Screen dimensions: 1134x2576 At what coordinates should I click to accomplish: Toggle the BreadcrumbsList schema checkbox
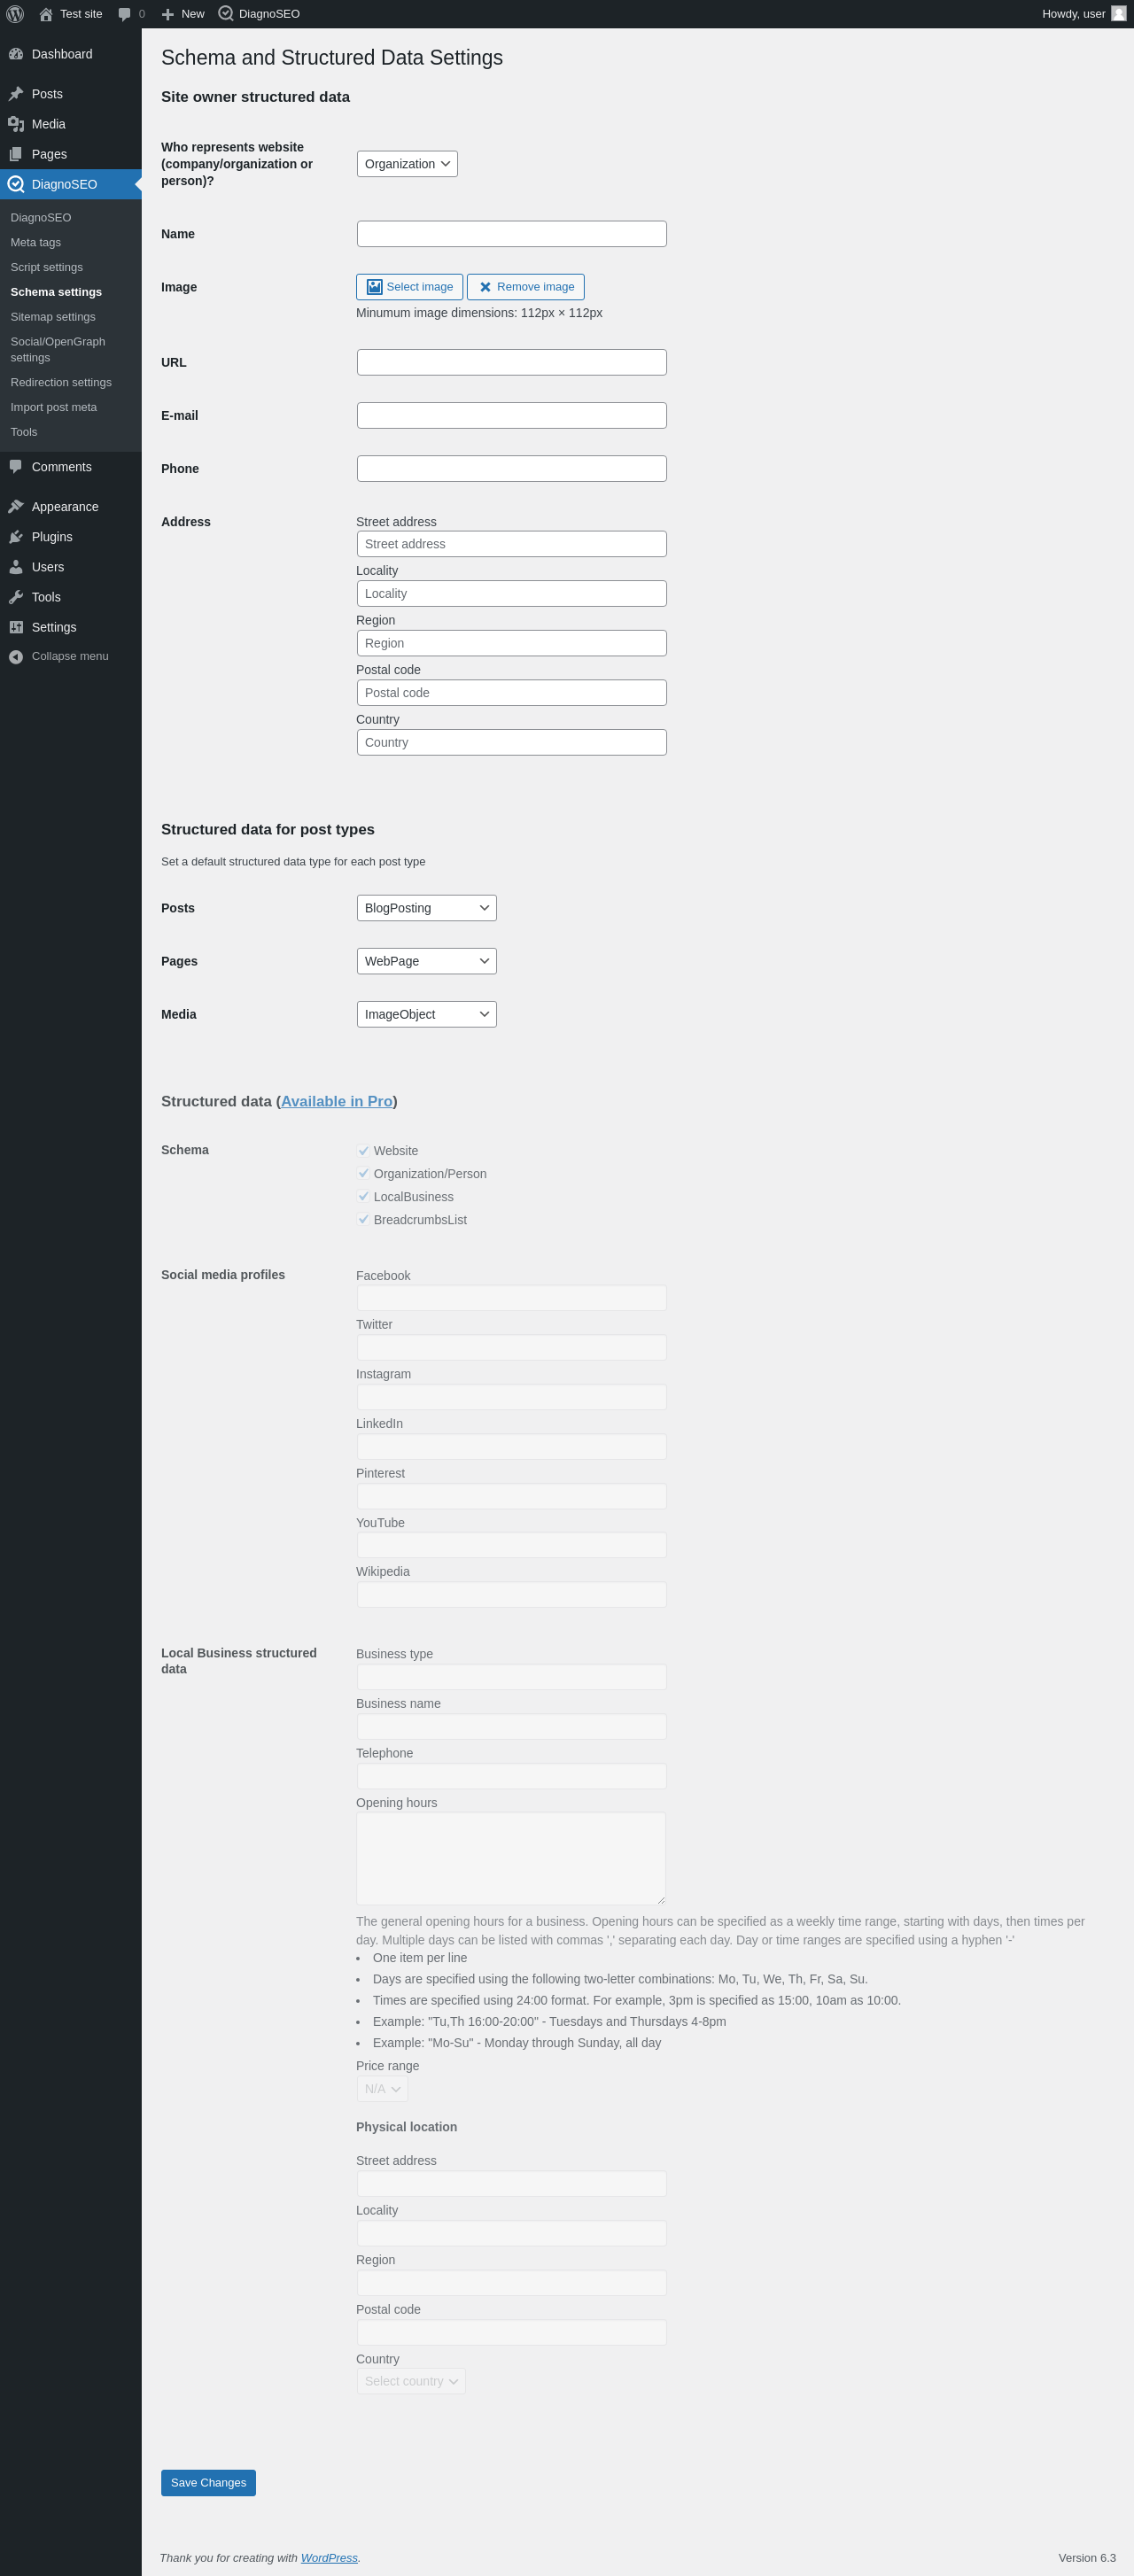pyautogui.click(x=364, y=1220)
